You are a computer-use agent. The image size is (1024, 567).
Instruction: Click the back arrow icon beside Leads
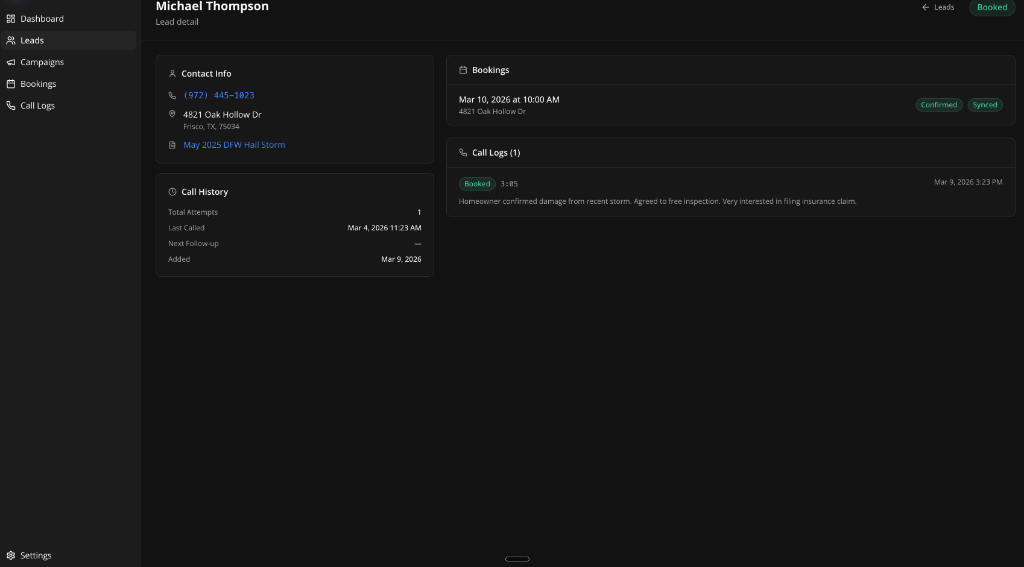pyautogui.click(x=925, y=7)
